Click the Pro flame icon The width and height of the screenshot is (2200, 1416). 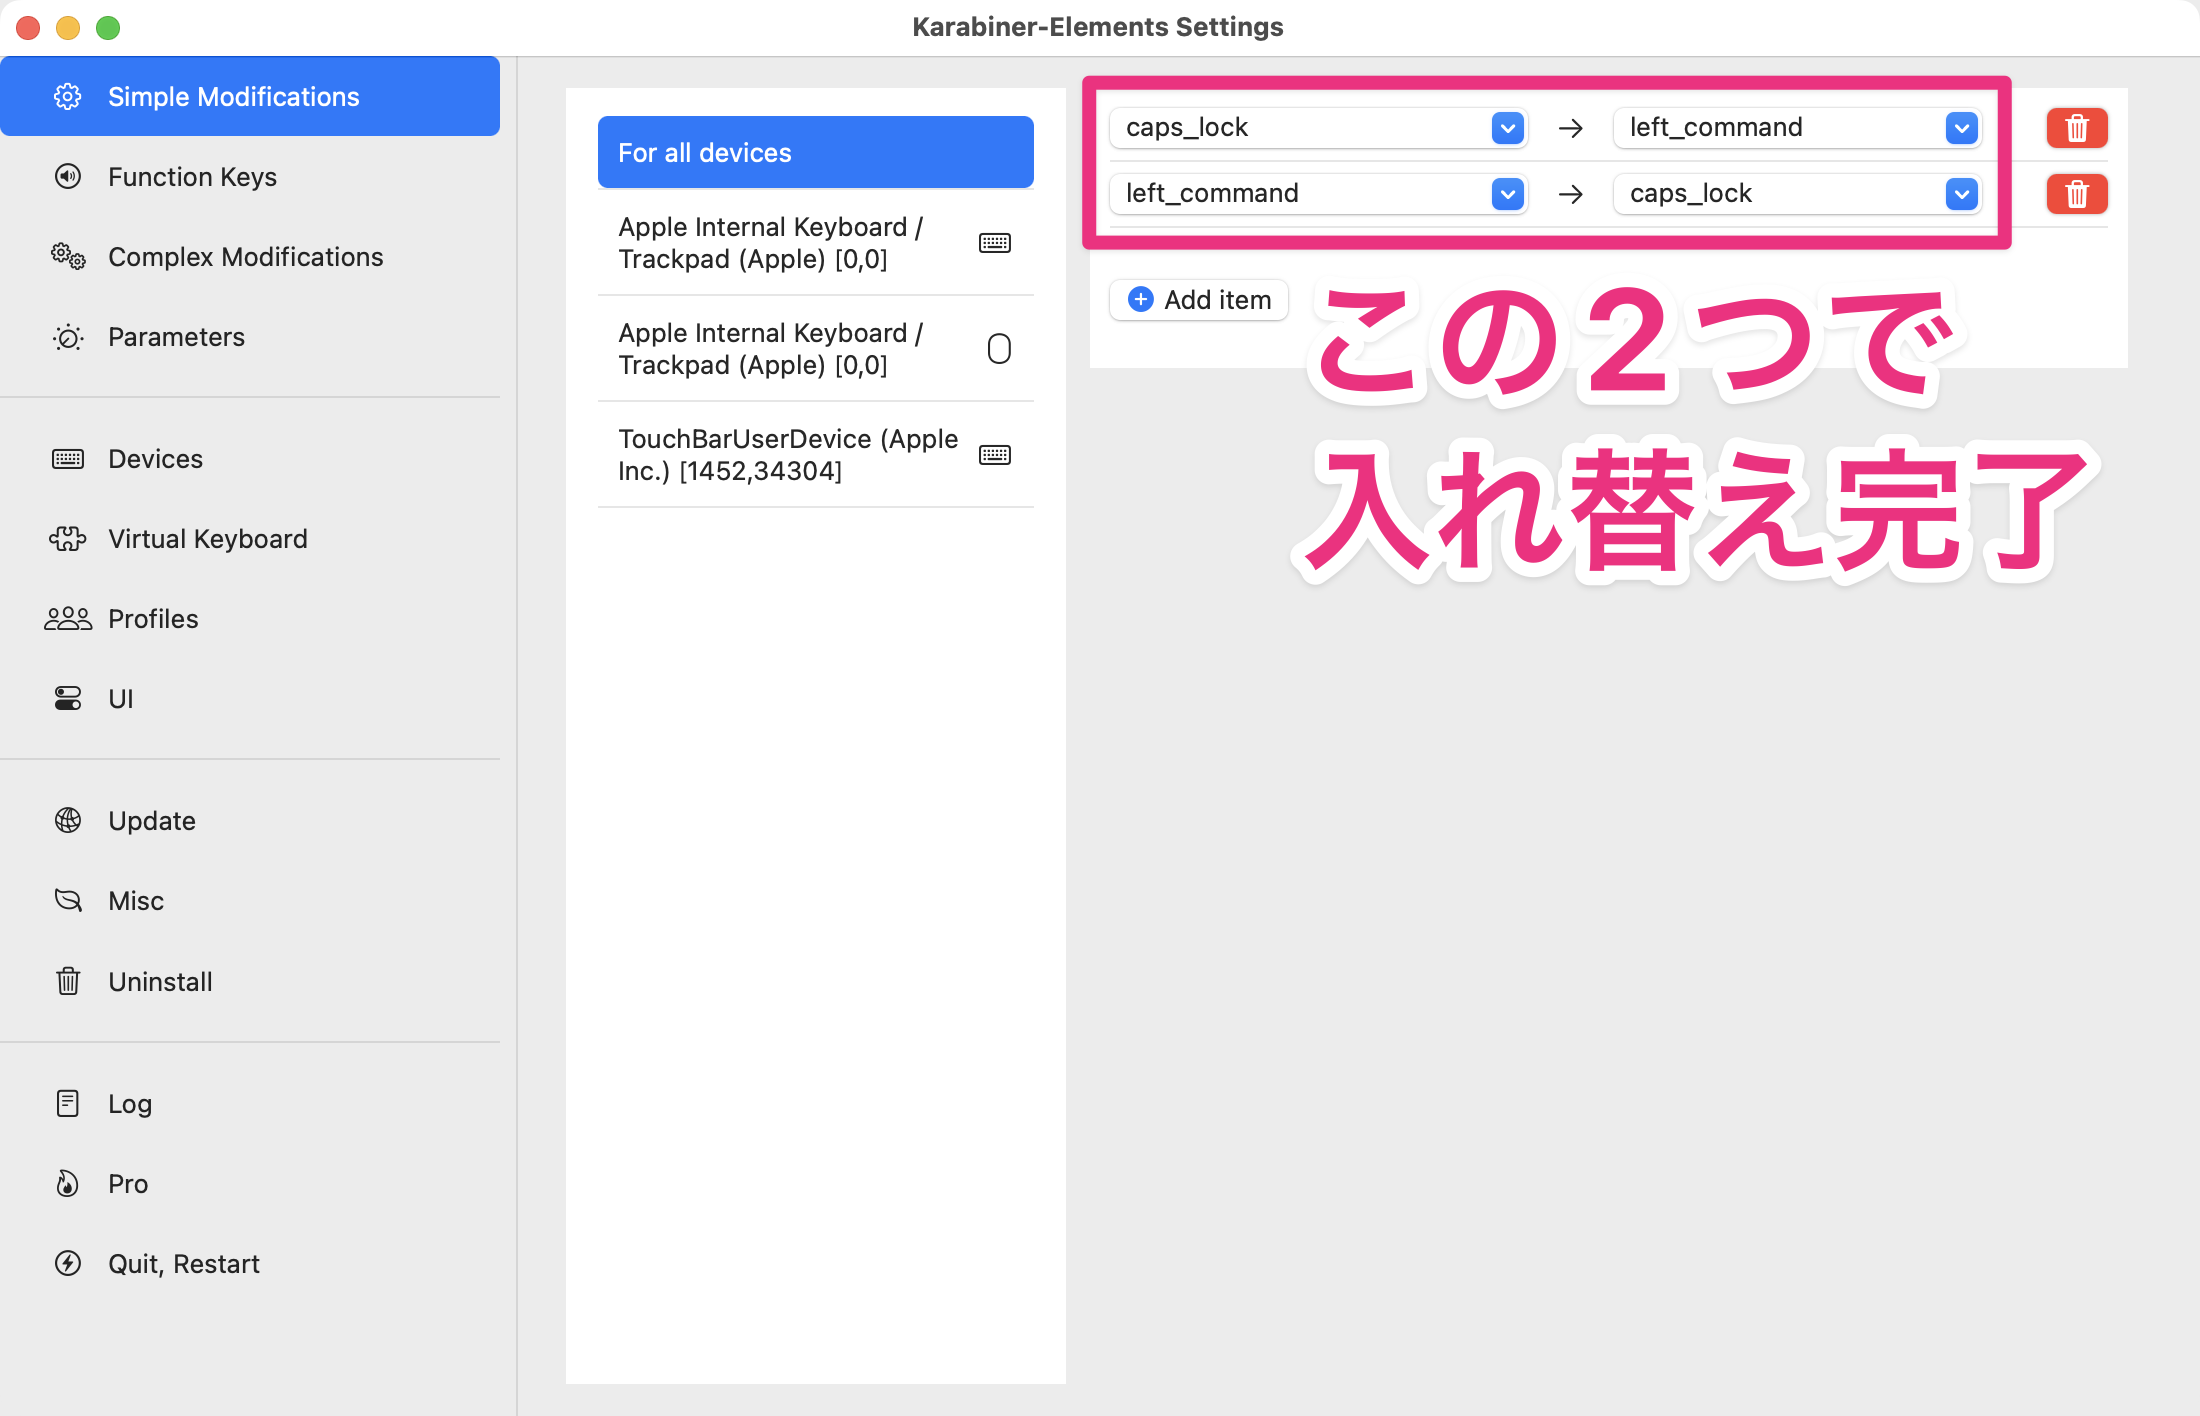pyautogui.click(x=68, y=1184)
